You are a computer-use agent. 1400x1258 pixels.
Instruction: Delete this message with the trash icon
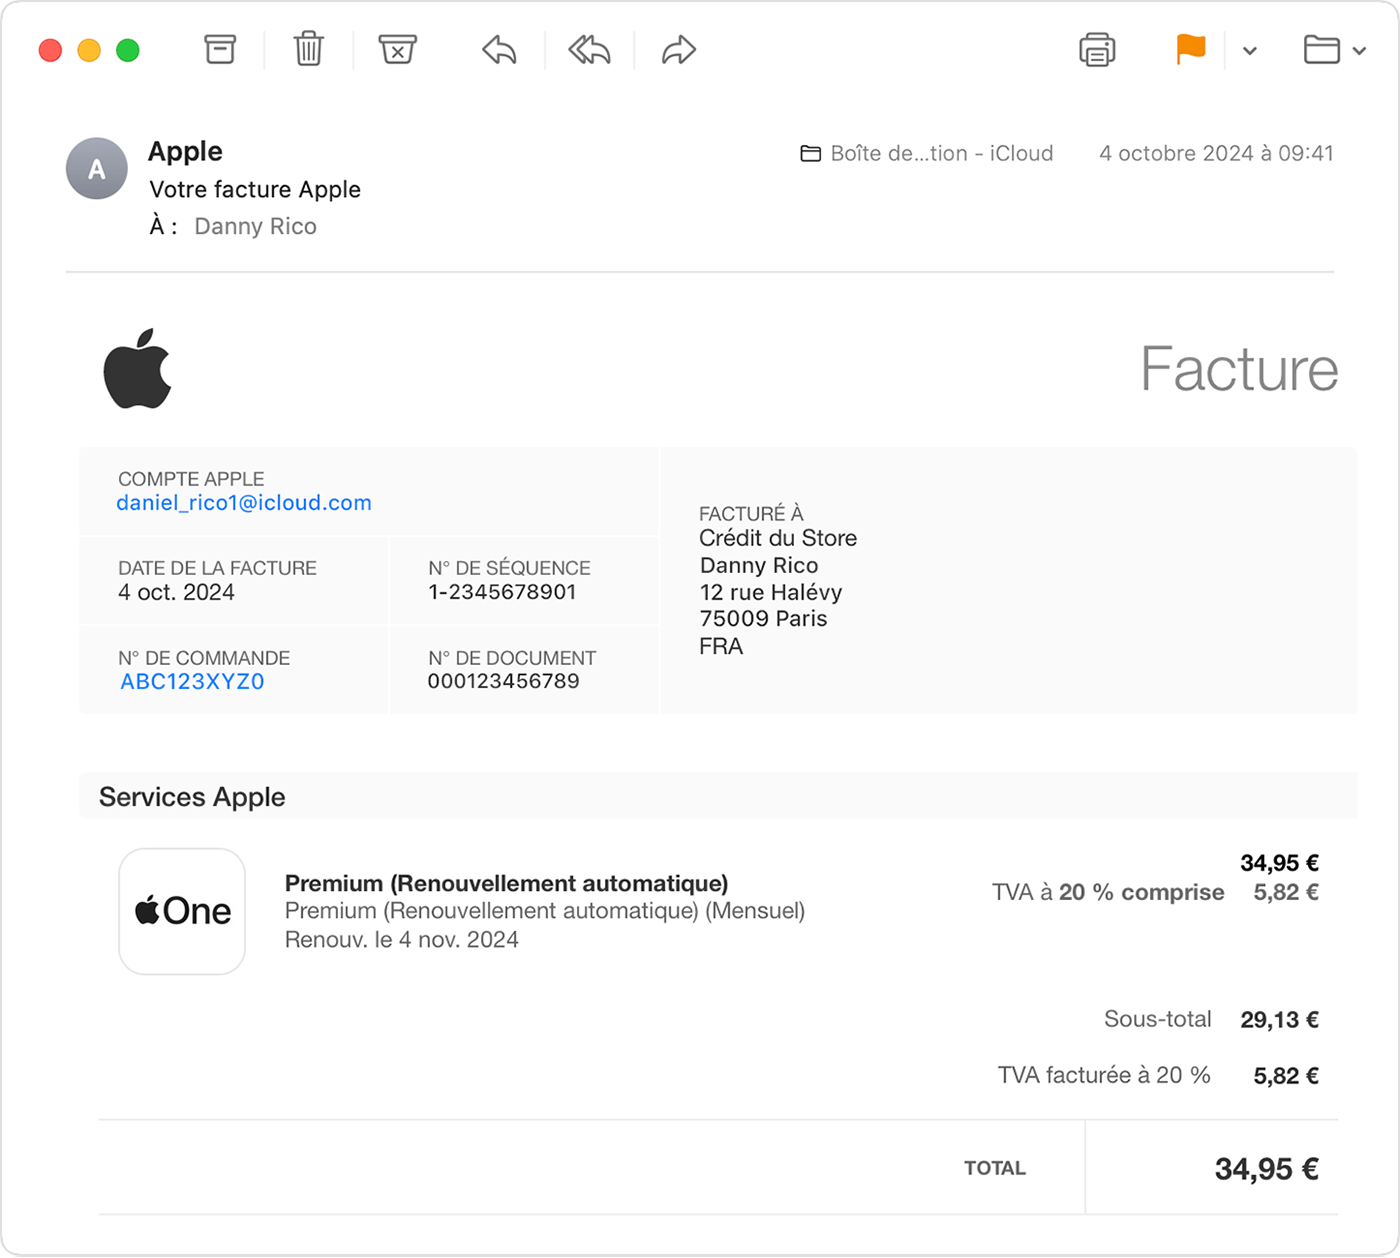pos(307,49)
